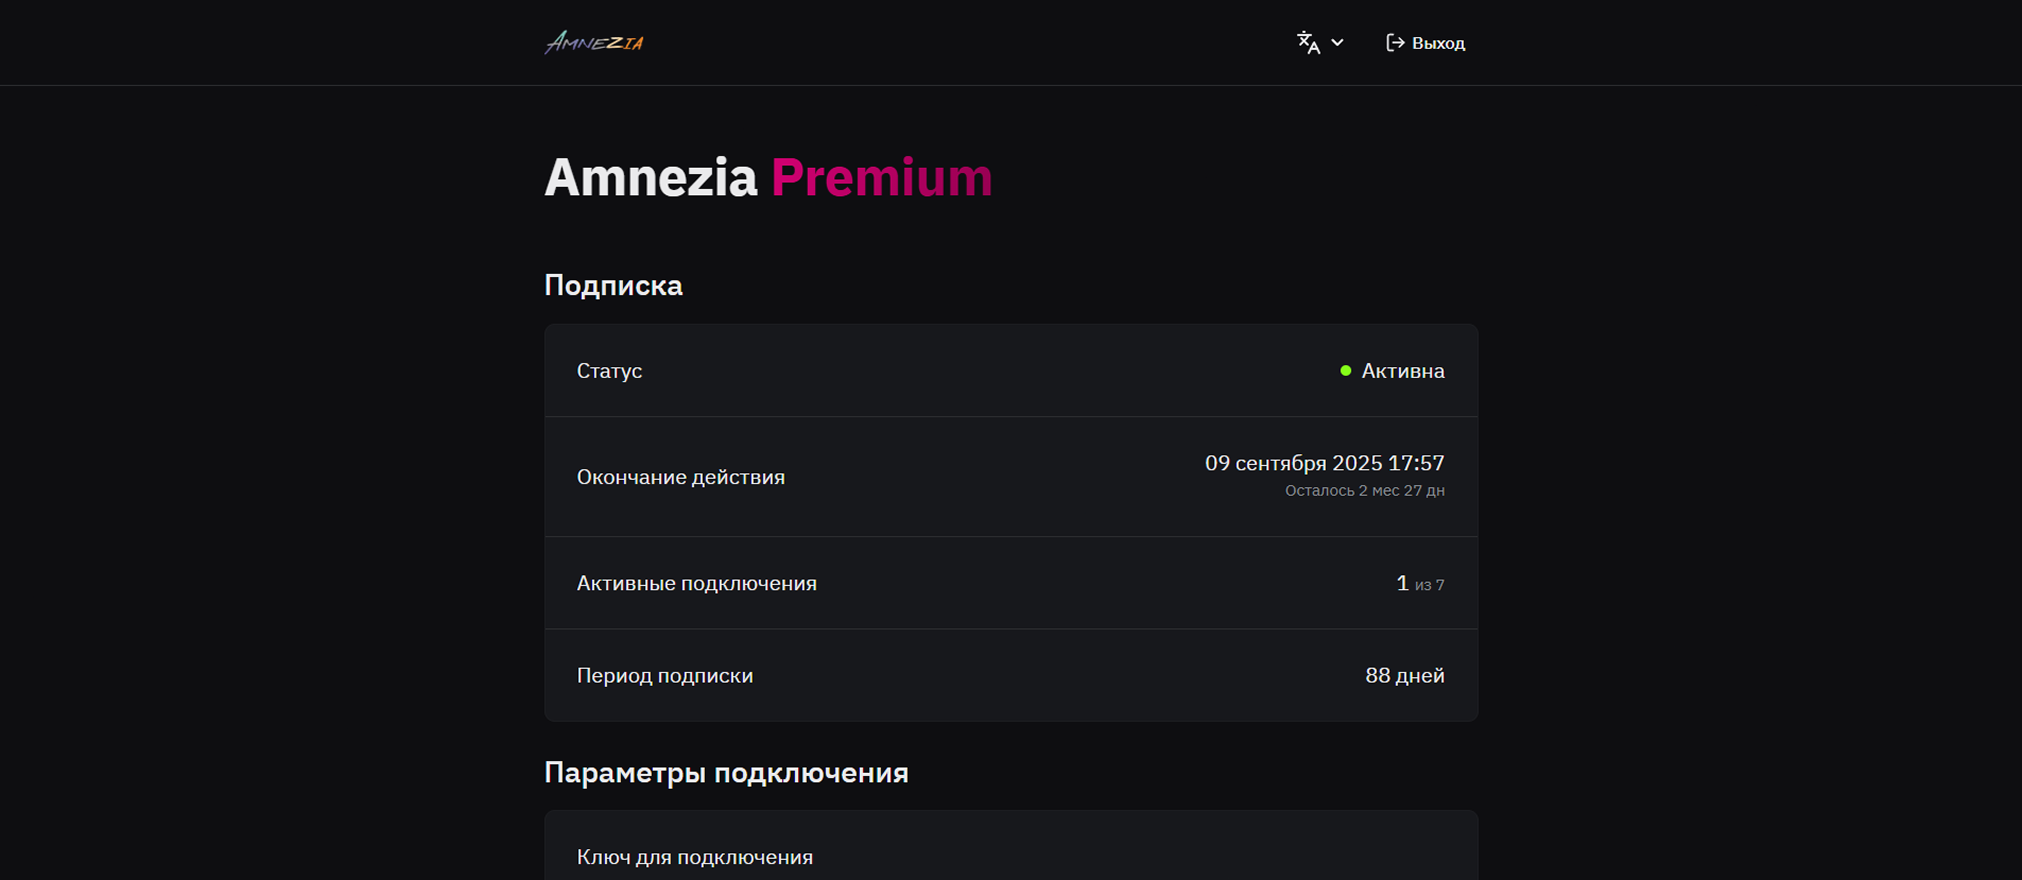
Task: Click the Amnezia logo in the header
Action: pos(594,43)
